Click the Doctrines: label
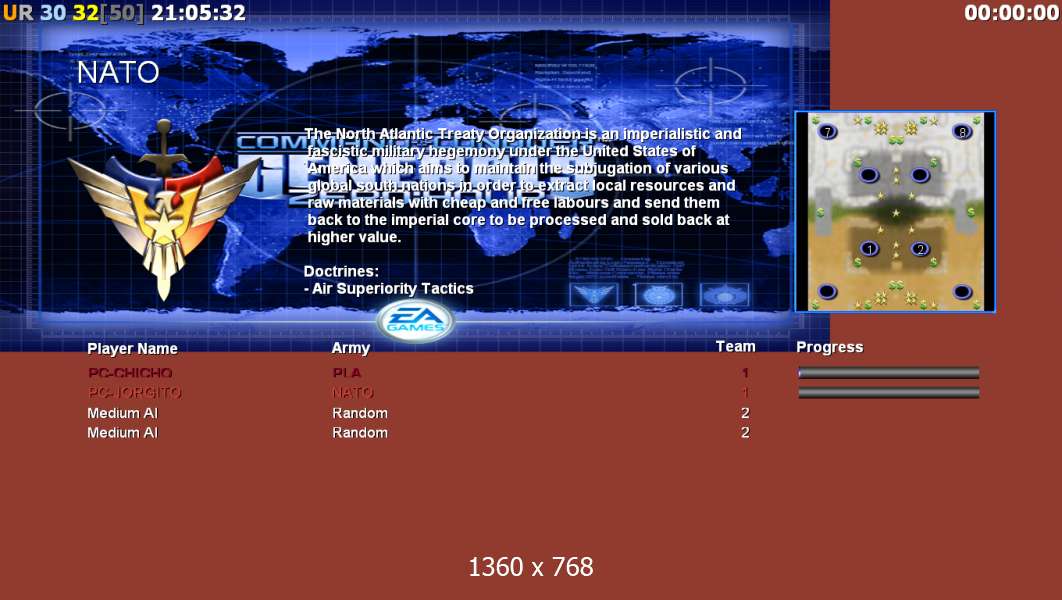Screen dimensions: 1062x600 click(x=341, y=271)
